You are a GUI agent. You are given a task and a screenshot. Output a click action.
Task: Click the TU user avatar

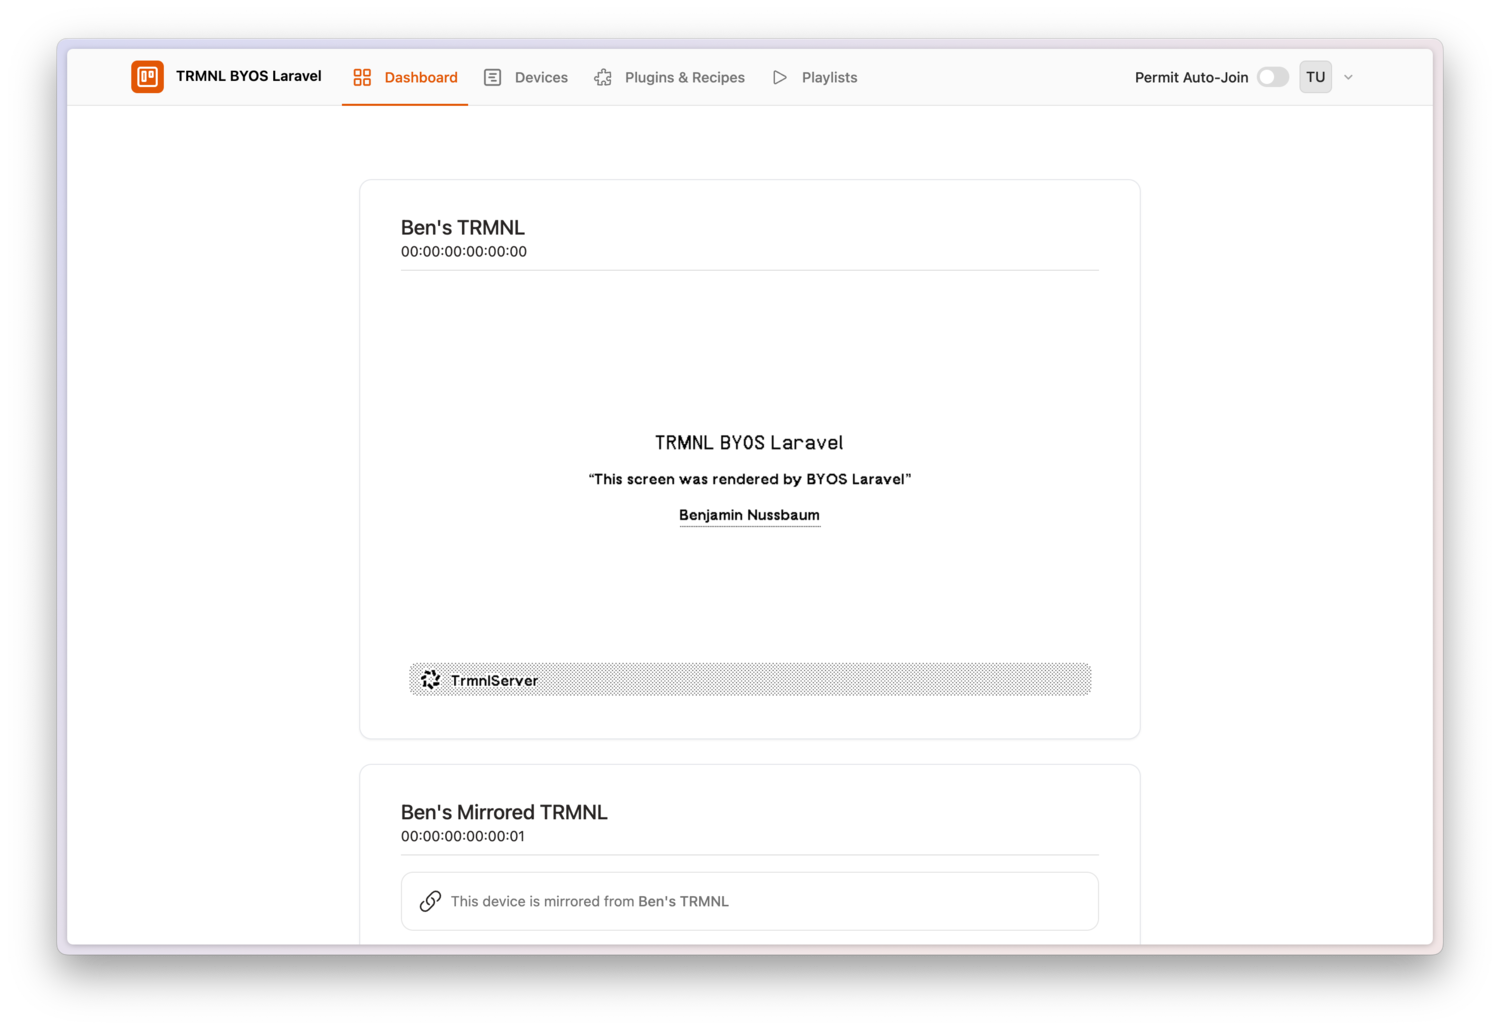point(1315,76)
